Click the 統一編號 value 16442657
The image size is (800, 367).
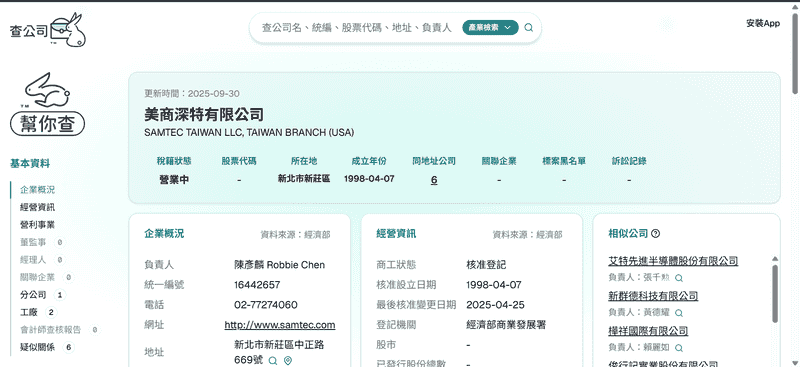257,285
